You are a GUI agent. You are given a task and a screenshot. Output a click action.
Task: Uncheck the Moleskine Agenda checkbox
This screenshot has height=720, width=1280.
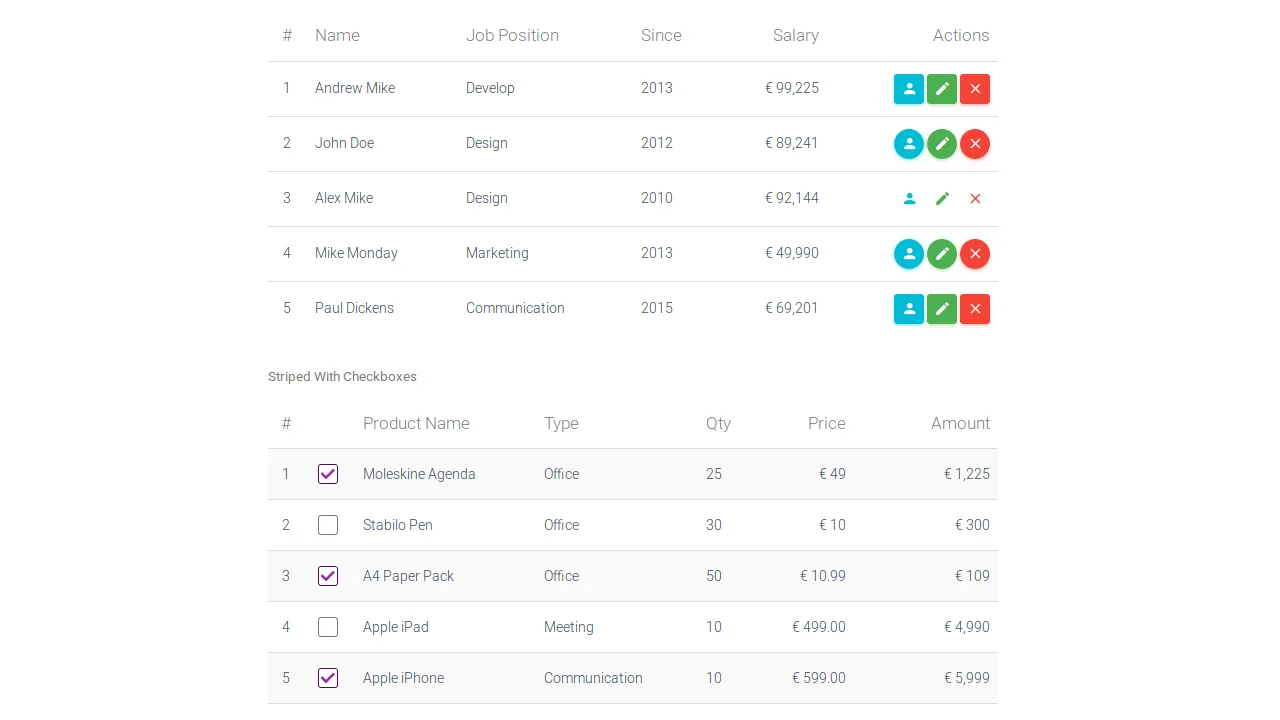328,474
